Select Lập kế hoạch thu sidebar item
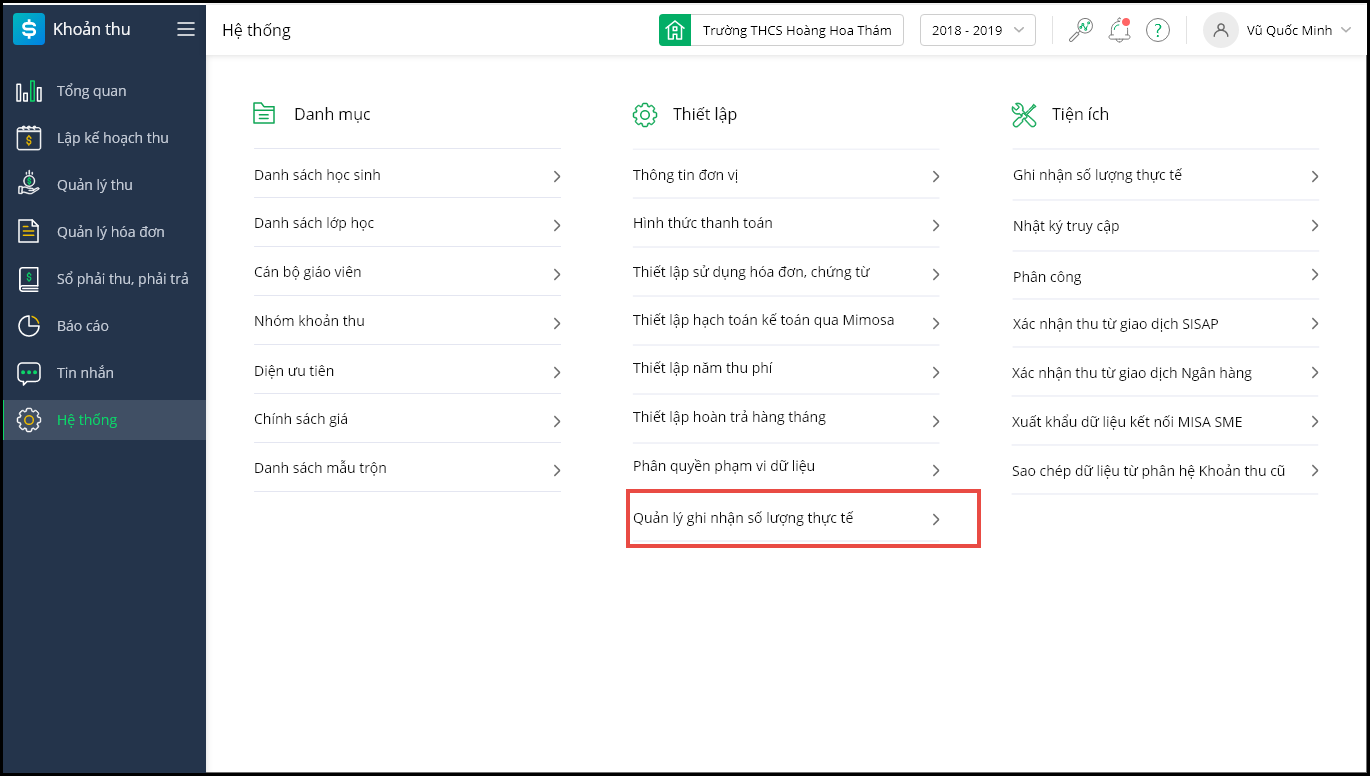Viewport: 1370px width, 776px height. pyautogui.click(x=112, y=138)
